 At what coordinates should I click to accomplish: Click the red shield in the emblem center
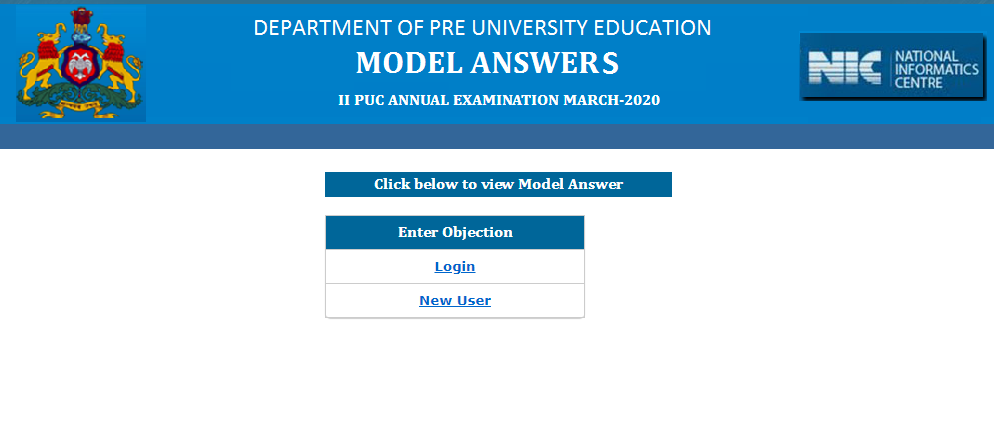[x=80, y=68]
